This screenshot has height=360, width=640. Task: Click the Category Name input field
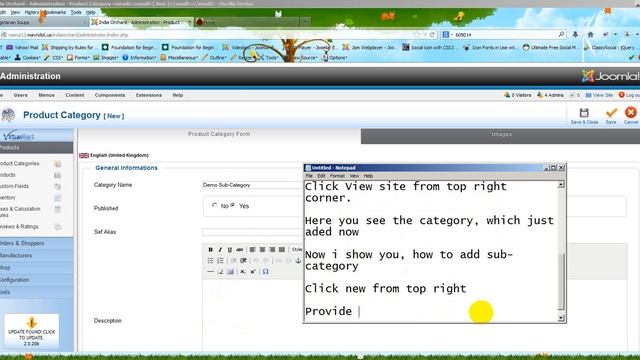tap(252, 185)
